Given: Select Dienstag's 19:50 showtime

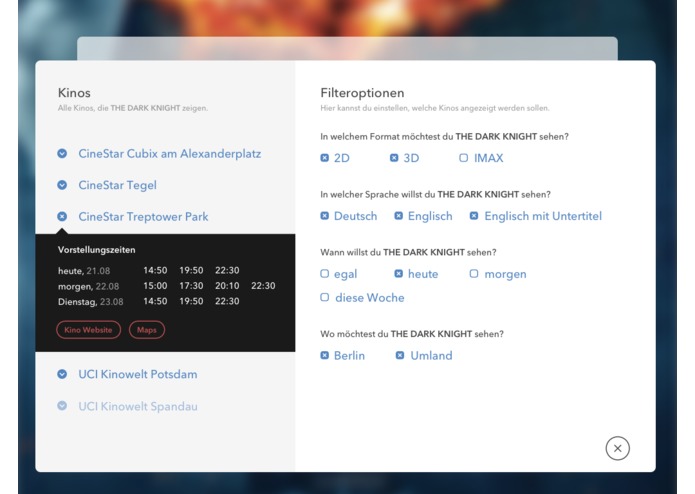Looking at the screenshot, I should tap(191, 301).
